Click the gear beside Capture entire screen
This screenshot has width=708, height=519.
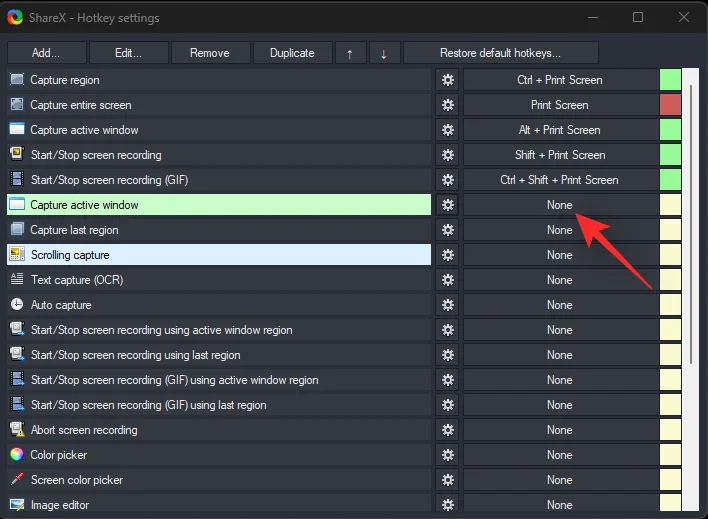(447, 105)
